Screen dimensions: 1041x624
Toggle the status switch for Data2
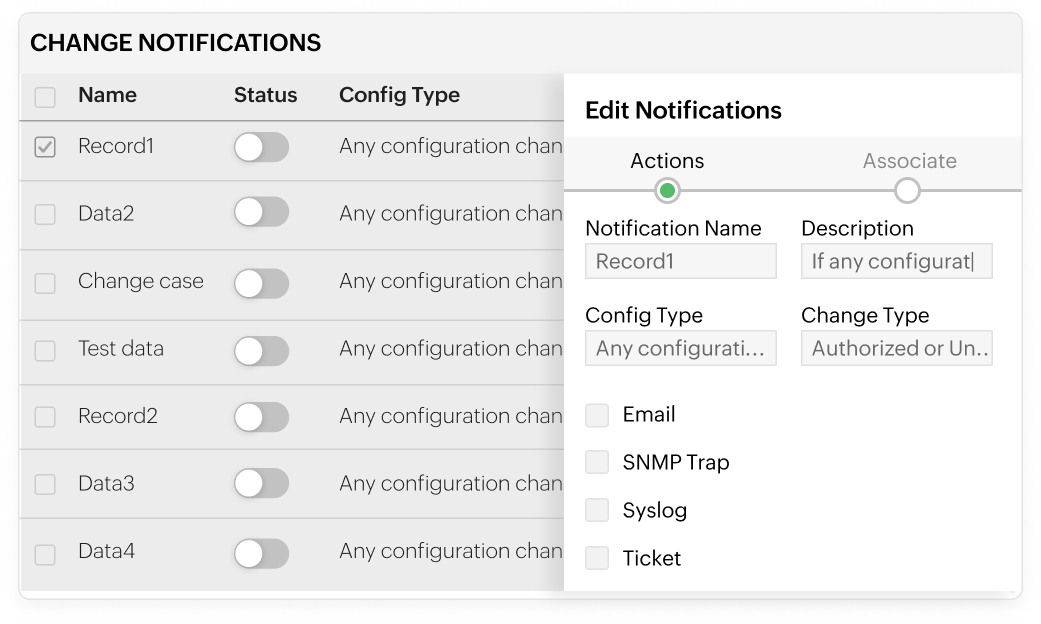pyautogui.click(x=261, y=214)
